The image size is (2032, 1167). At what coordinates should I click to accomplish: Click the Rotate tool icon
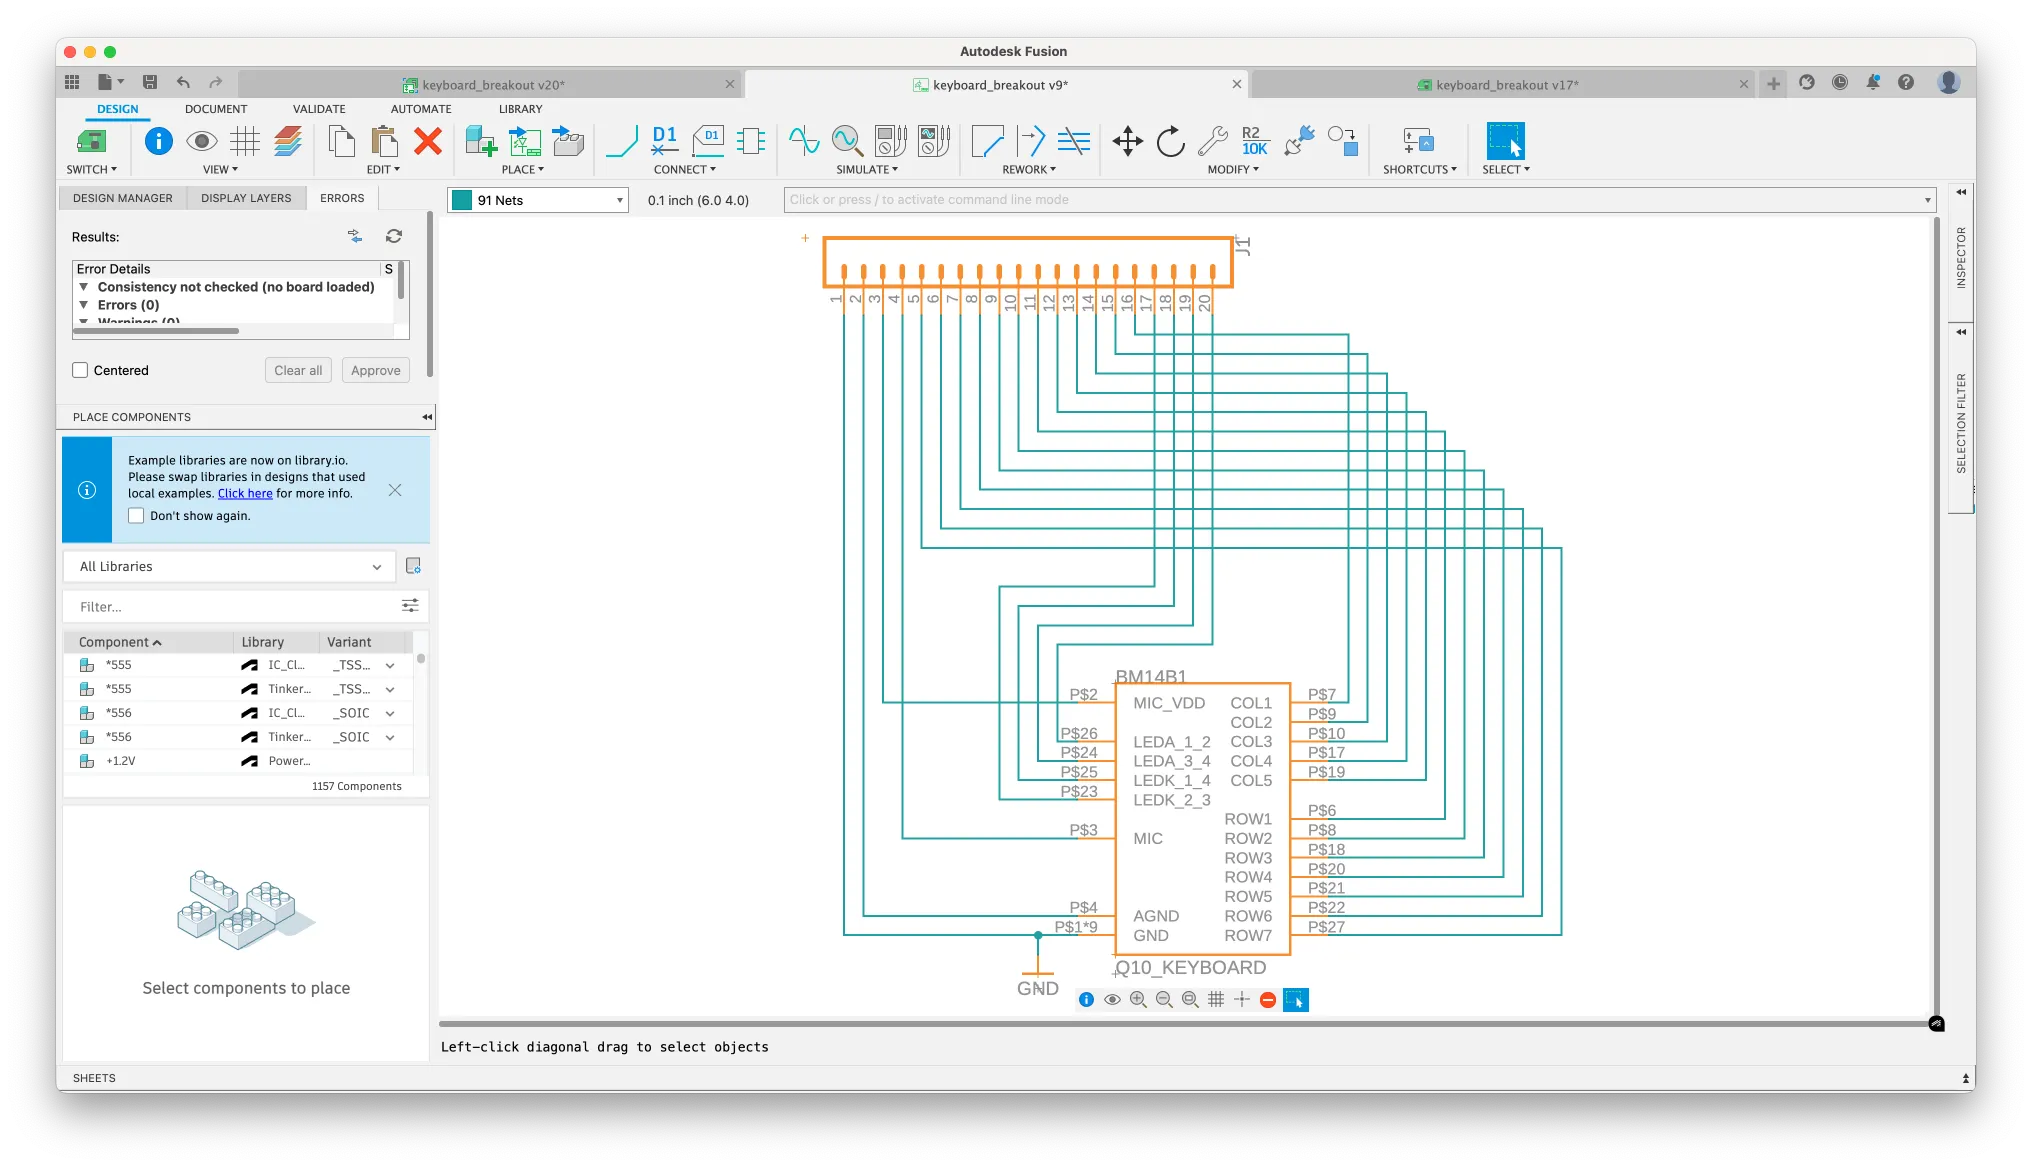(x=1170, y=141)
